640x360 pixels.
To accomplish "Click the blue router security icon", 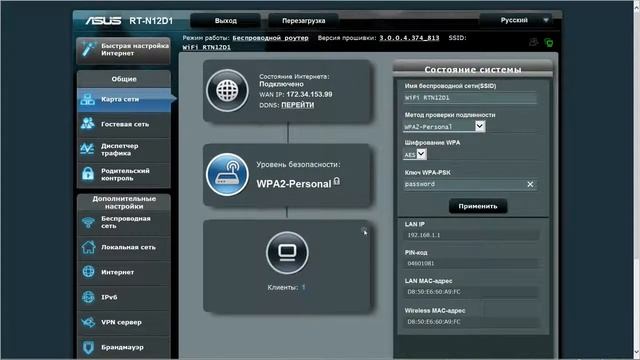I will (227, 175).
